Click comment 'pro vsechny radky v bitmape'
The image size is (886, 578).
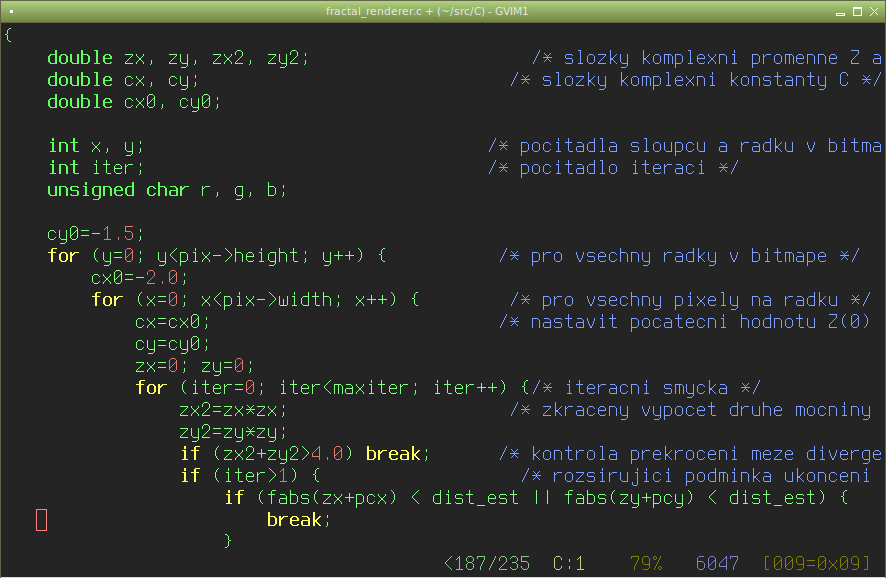(679, 256)
